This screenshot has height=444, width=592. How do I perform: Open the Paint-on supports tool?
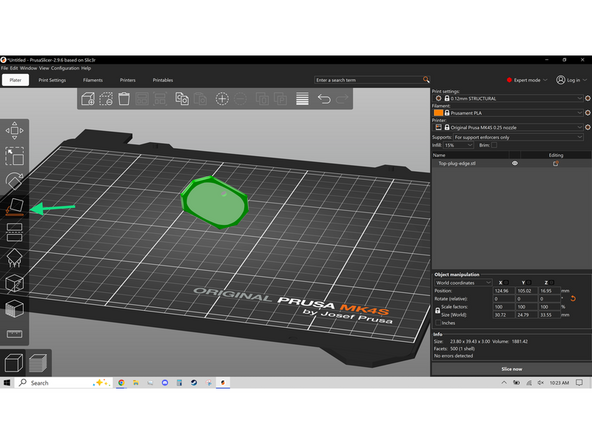click(14, 258)
